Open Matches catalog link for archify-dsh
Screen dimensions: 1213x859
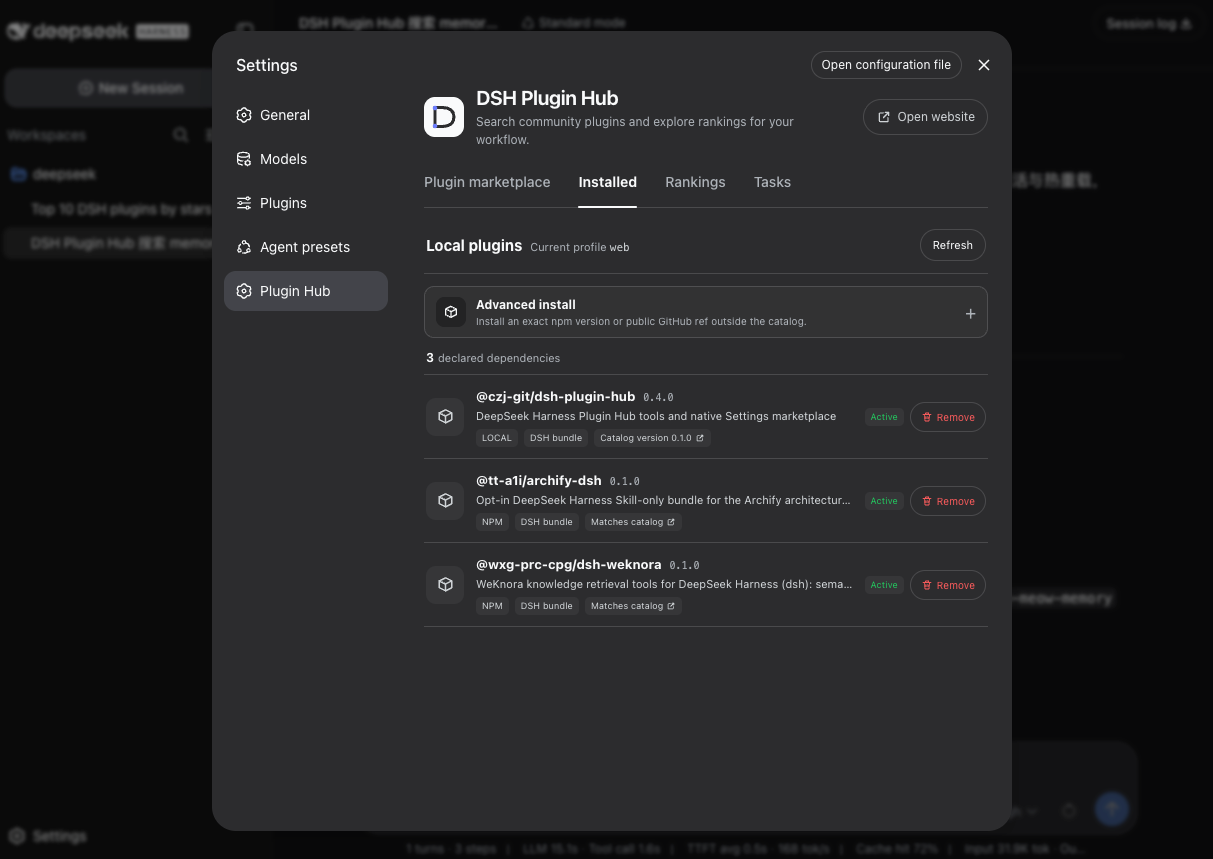click(633, 522)
